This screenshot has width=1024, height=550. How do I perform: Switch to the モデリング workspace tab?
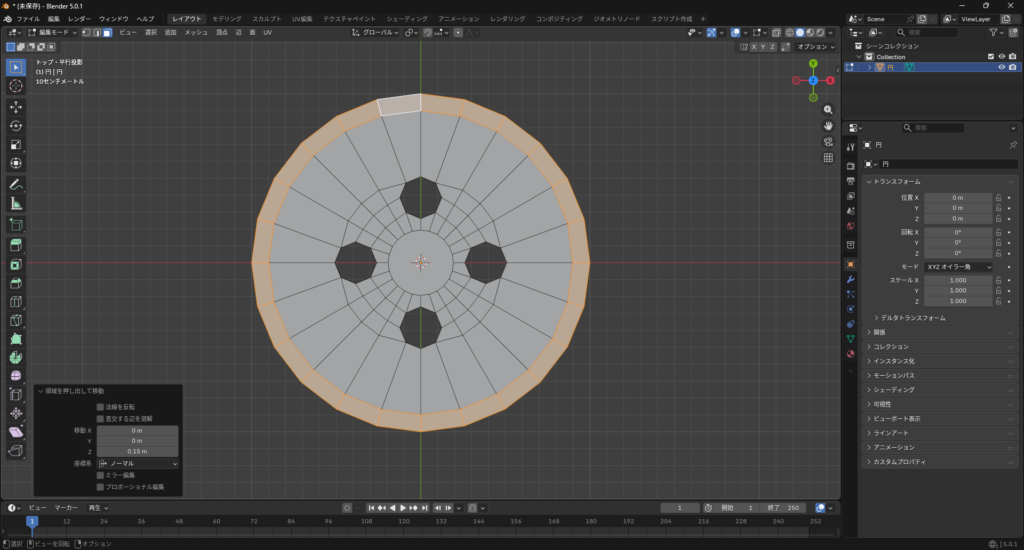pos(227,19)
